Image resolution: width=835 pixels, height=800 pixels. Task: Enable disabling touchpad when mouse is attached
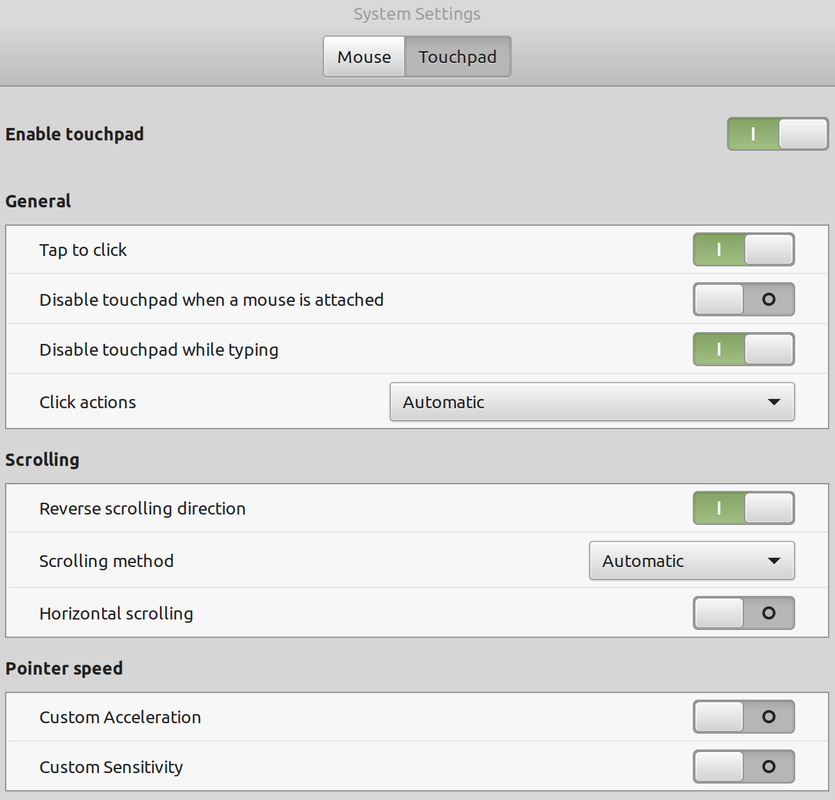click(743, 299)
